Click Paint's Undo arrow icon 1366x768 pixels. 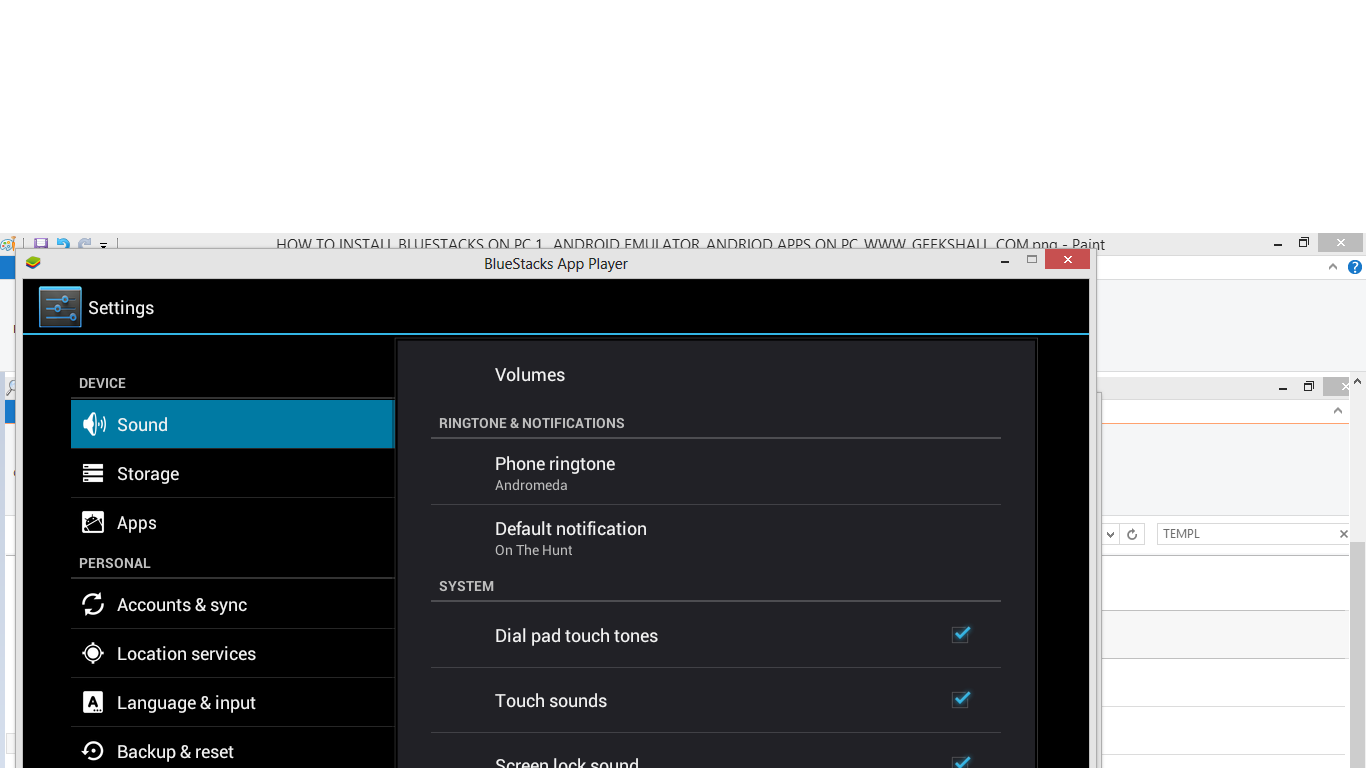[61, 243]
